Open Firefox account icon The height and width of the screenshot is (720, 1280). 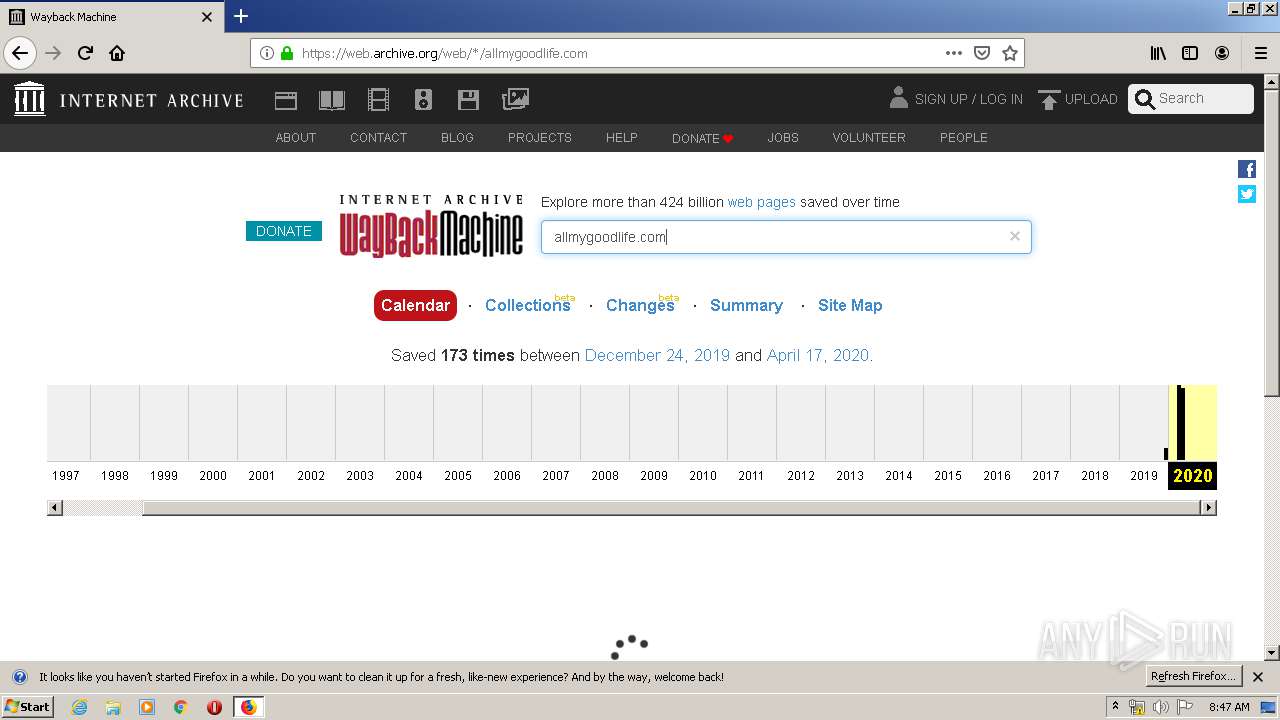click(1222, 53)
